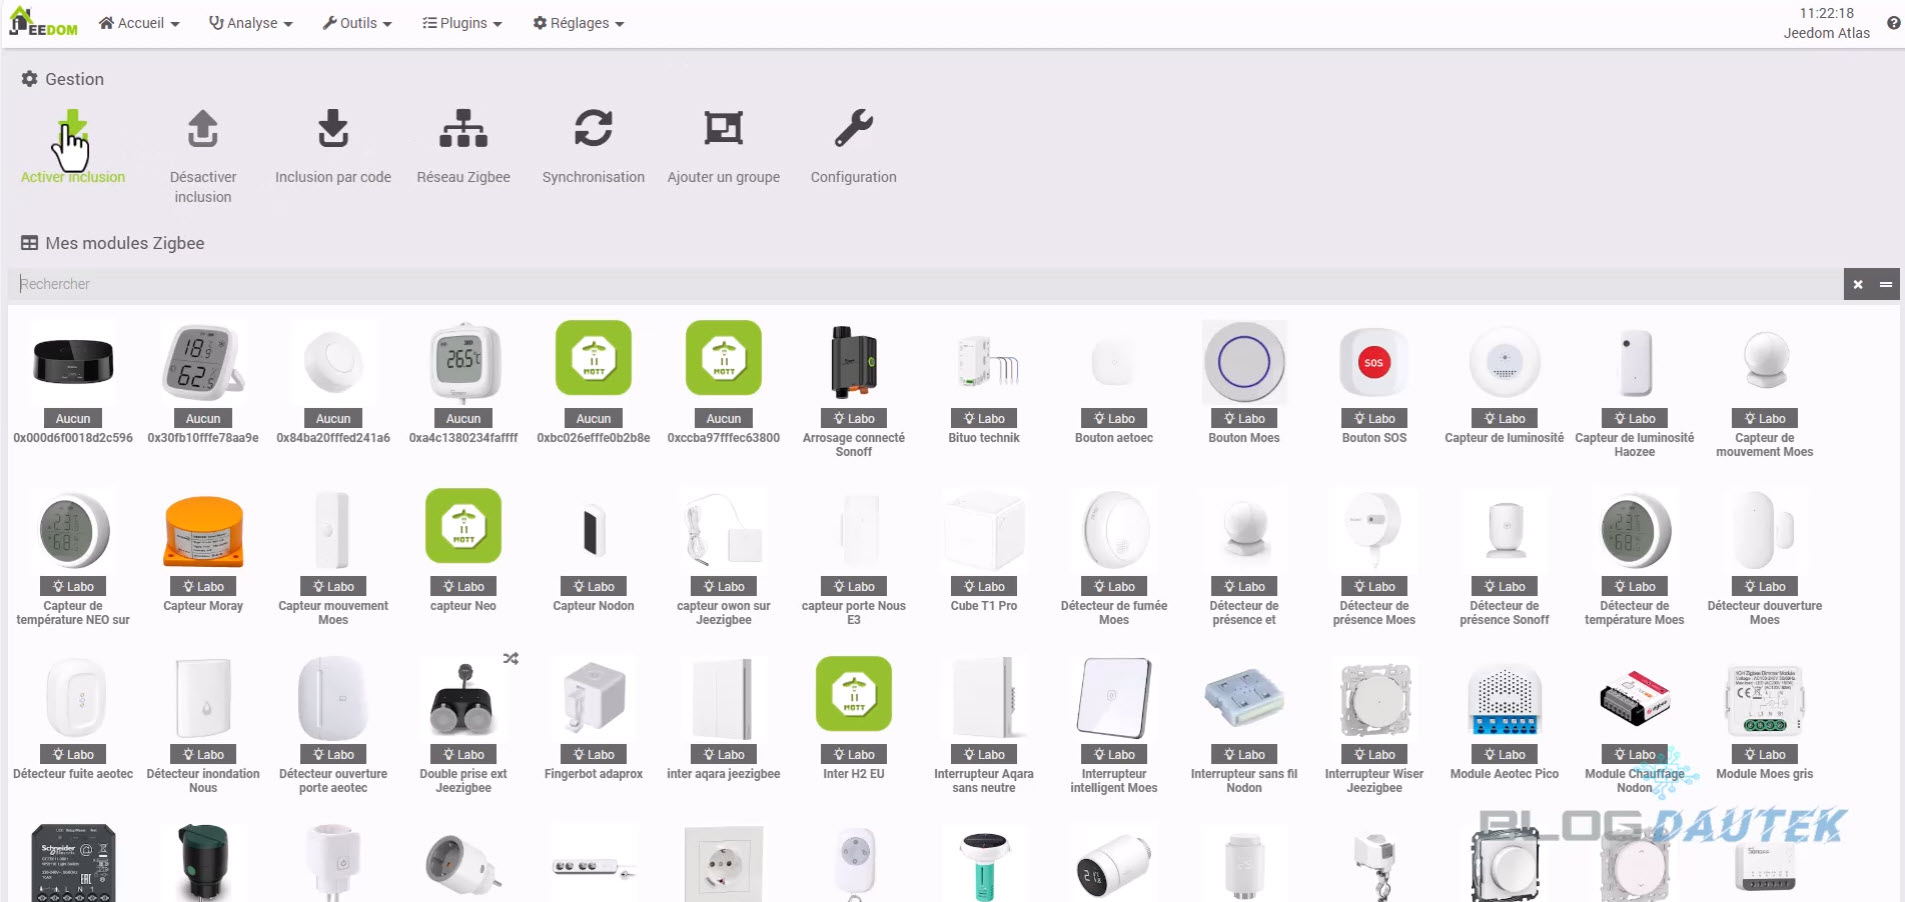
Task: Open the Cube T1 Pro device
Action: 984,532
